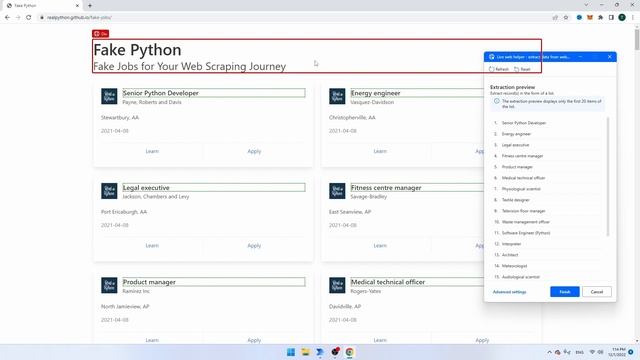This screenshot has height=360, width=640.
Task: Open Power Automate from taskbar
Action: pos(320,352)
